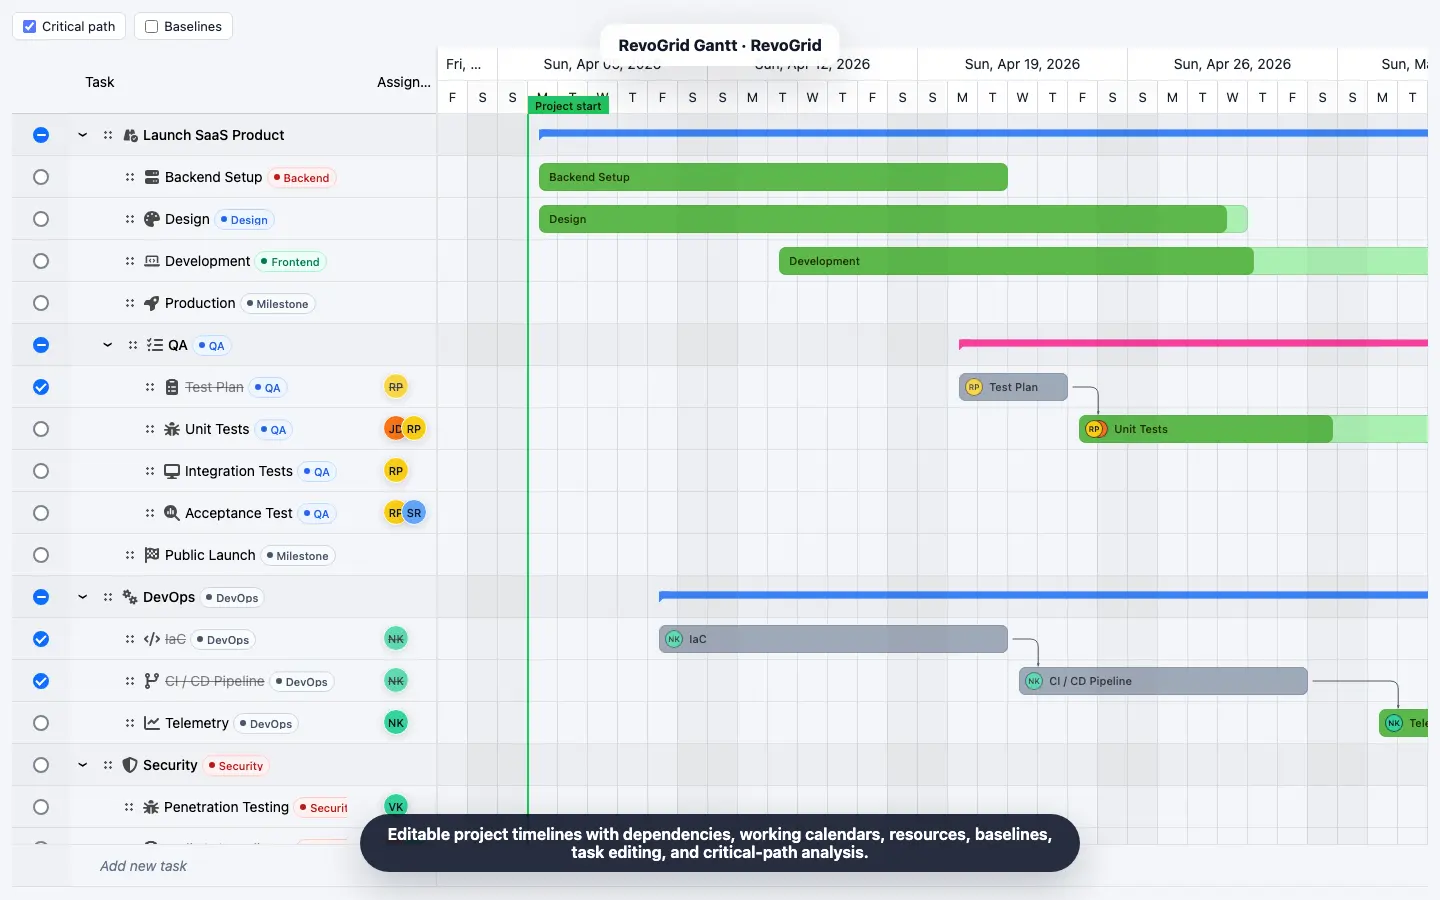Click the Security tag on Security row
1440x900 pixels.
click(x=236, y=766)
